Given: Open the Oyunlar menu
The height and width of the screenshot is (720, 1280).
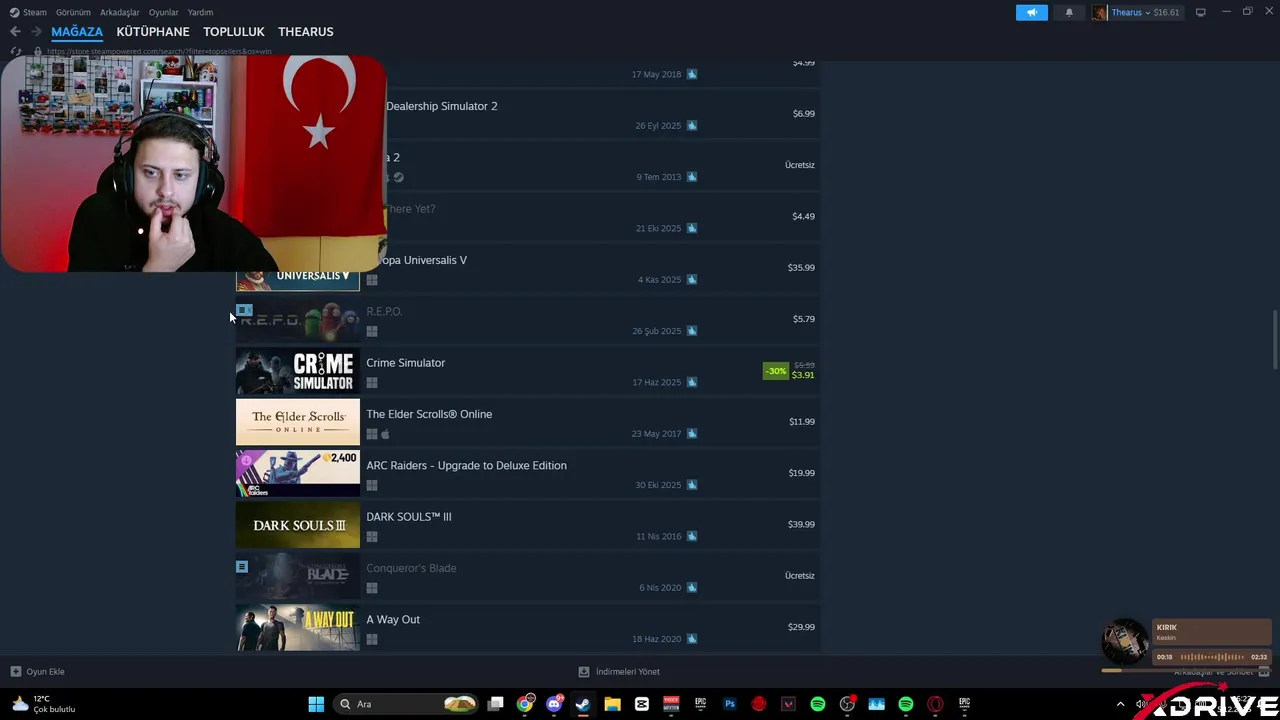Looking at the screenshot, I should pos(164,12).
